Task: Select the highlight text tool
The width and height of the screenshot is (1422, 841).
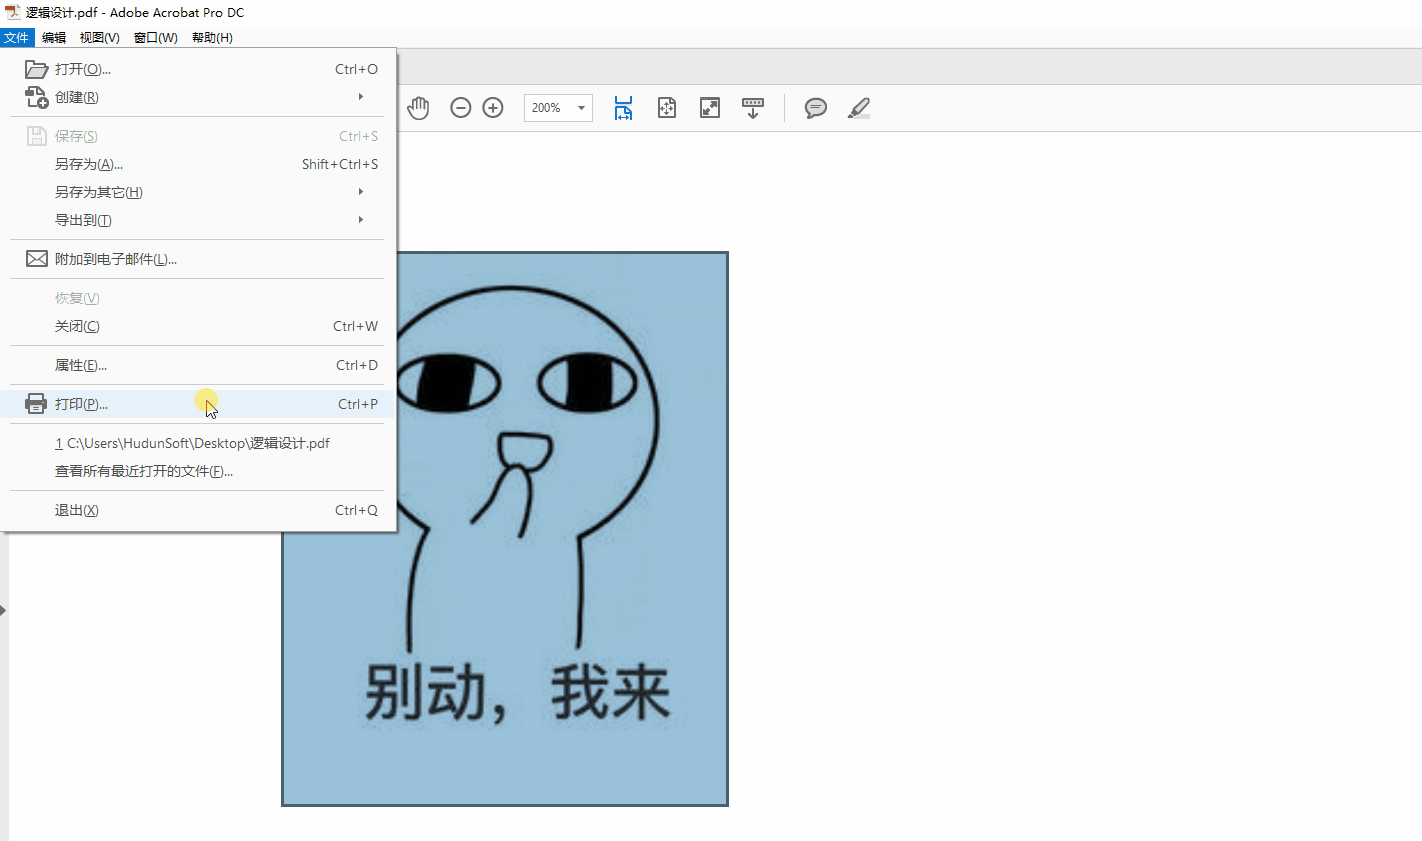Action: coord(859,108)
